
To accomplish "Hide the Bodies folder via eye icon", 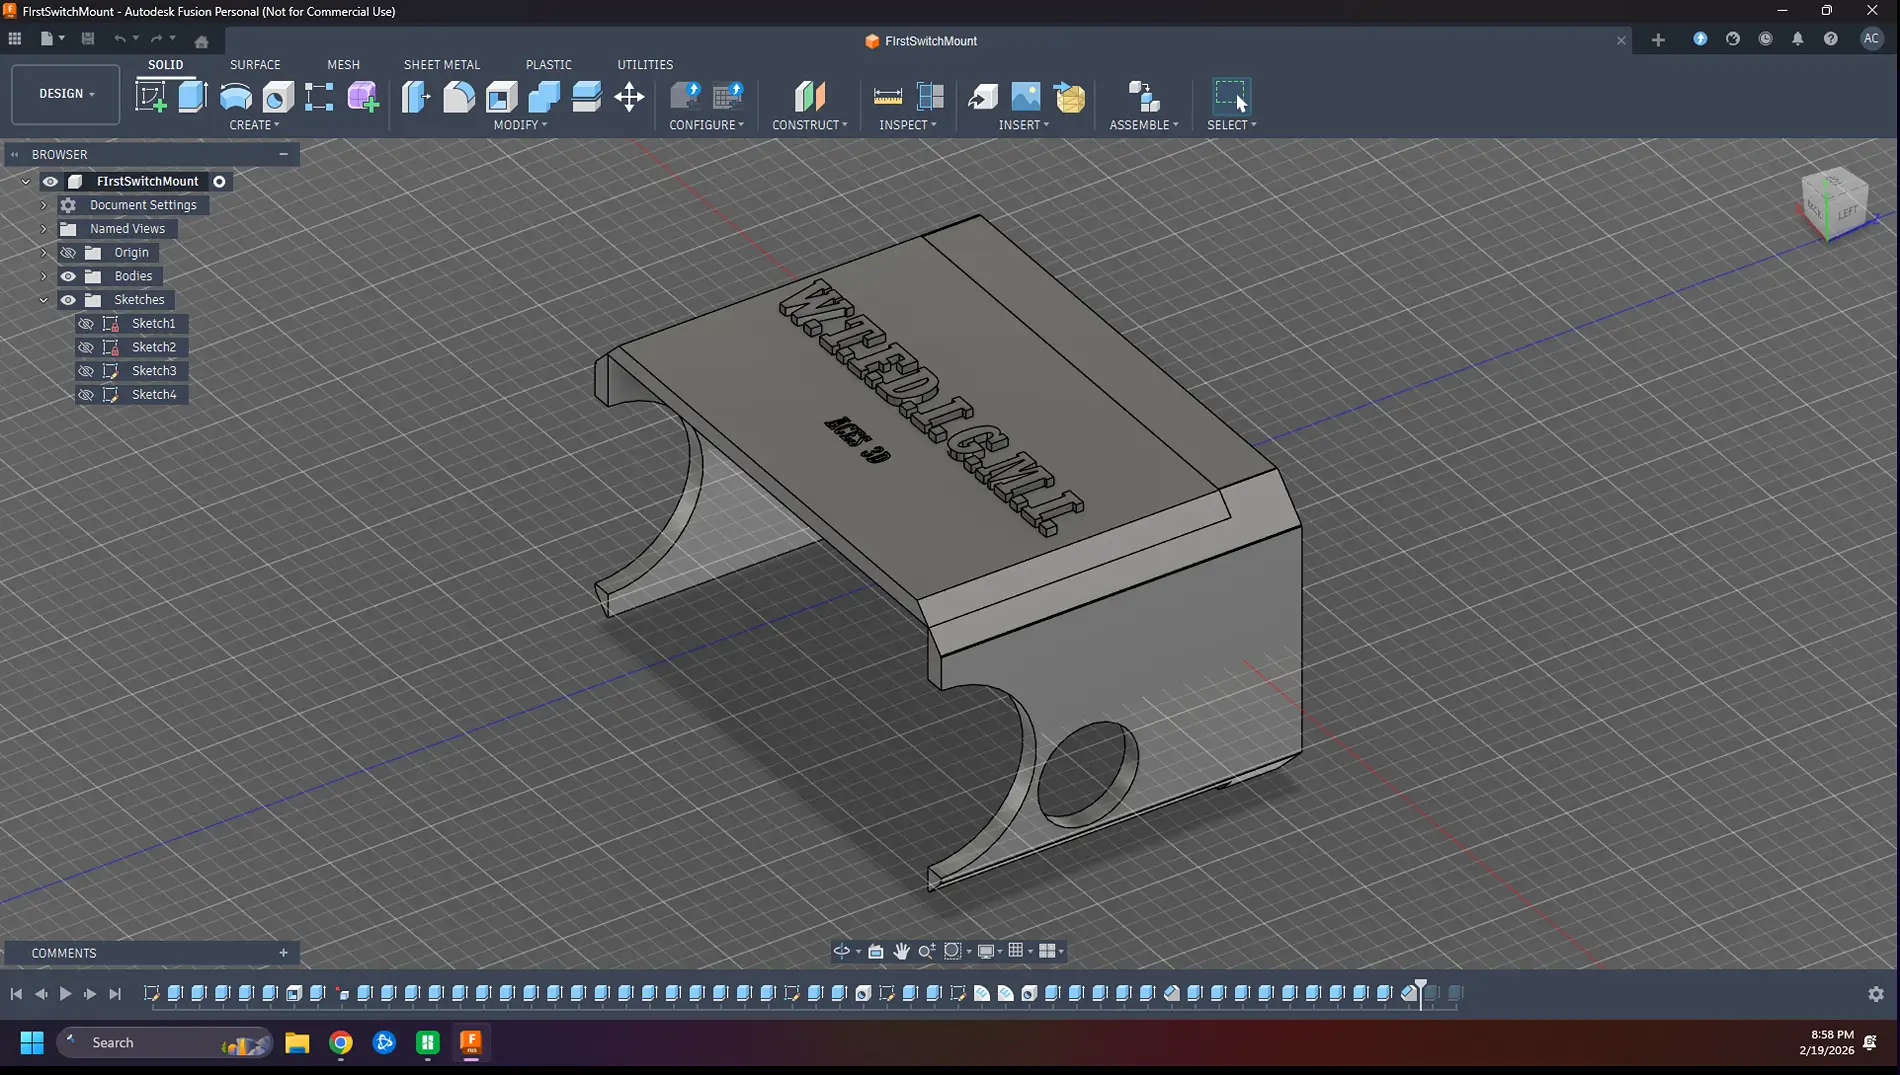I will [68, 276].
